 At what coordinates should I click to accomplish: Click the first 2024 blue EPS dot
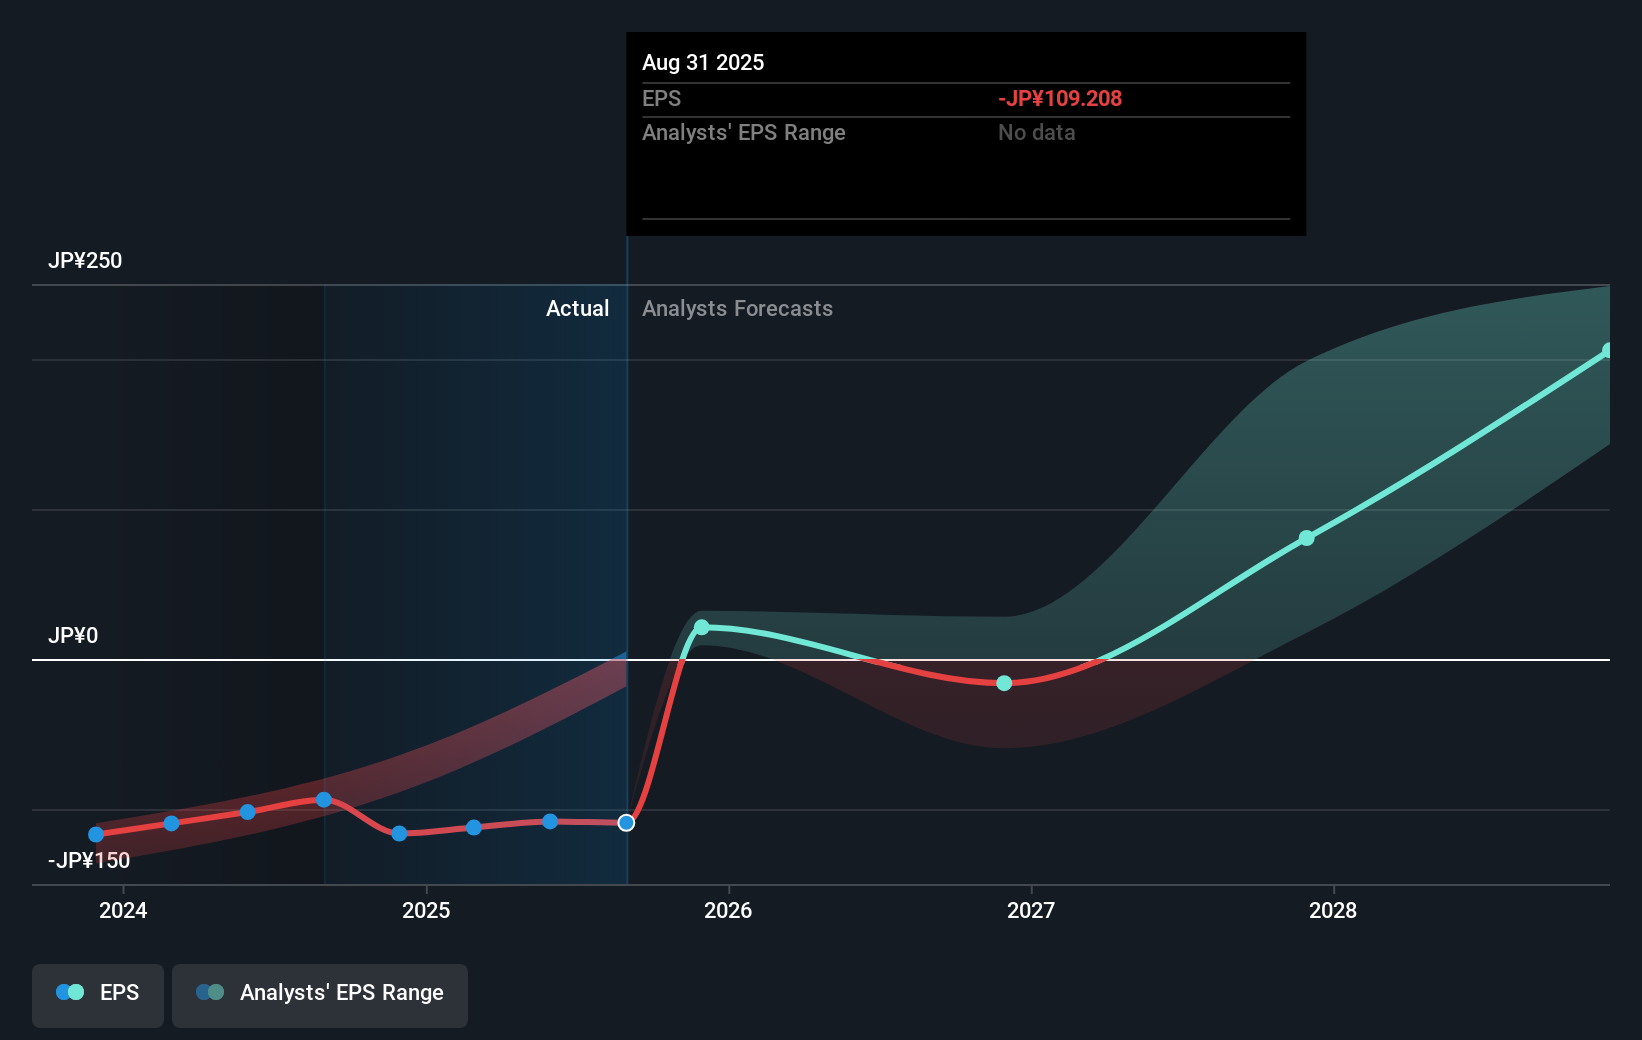click(x=95, y=833)
